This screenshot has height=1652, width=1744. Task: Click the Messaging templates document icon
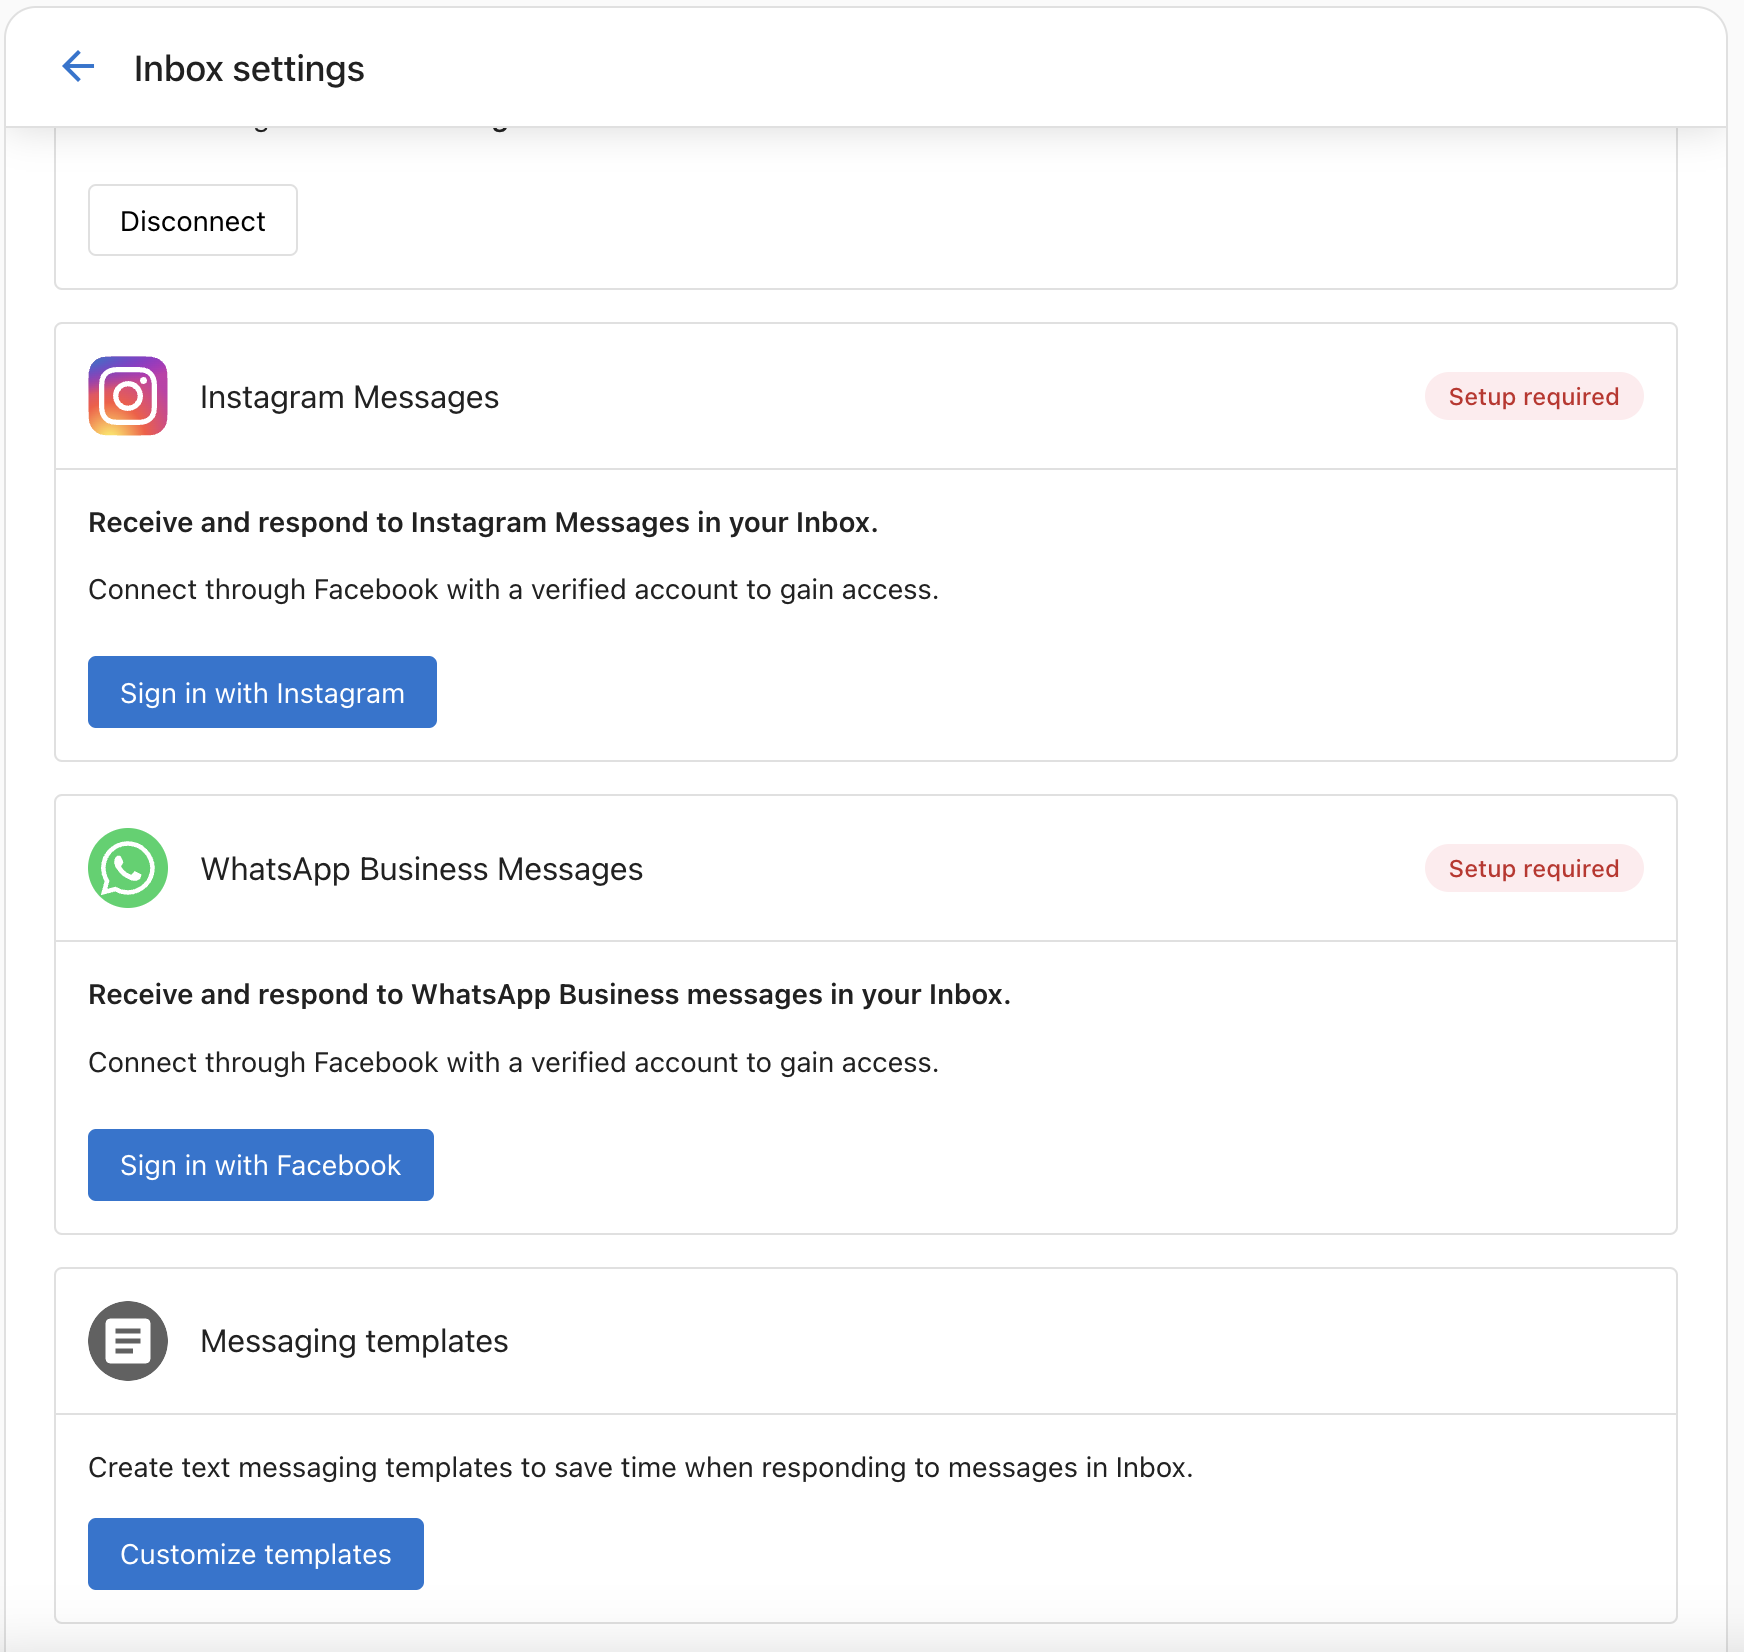pos(127,1340)
